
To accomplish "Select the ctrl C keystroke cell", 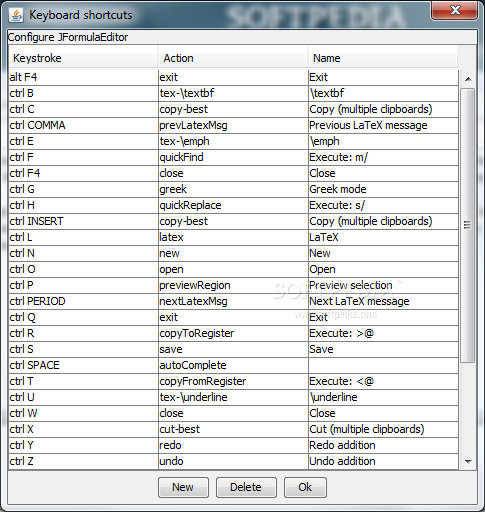I will coord(83,109).
